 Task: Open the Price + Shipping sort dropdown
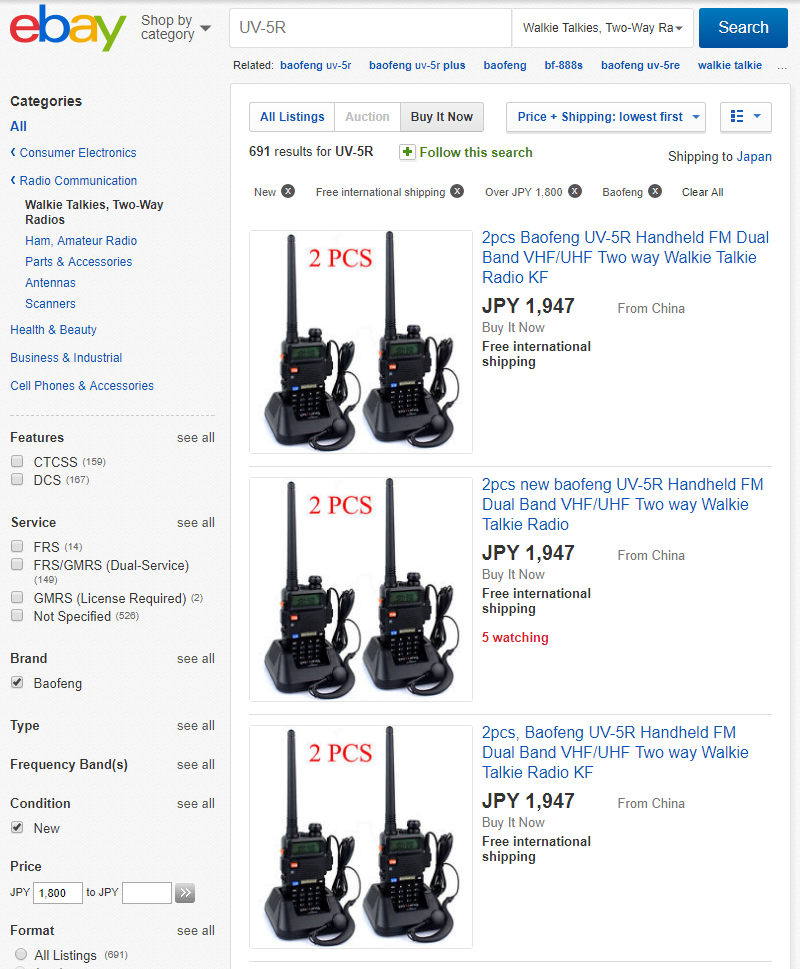(x=606, y=117)
